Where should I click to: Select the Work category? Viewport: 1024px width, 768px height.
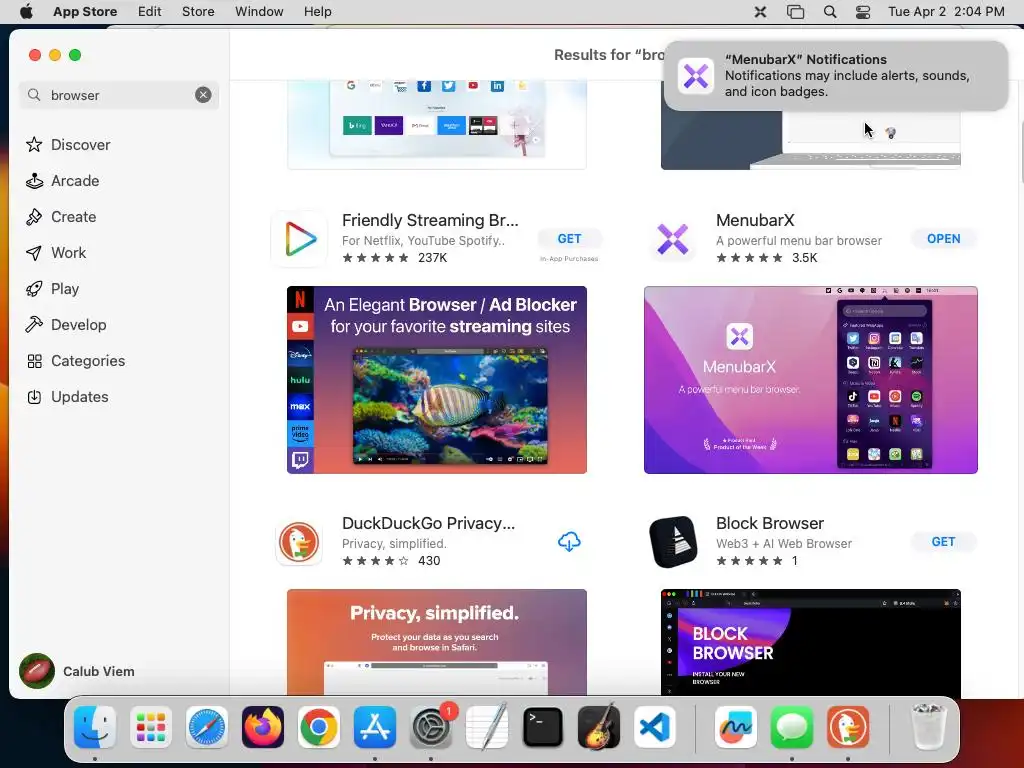[x=56, y=252]
